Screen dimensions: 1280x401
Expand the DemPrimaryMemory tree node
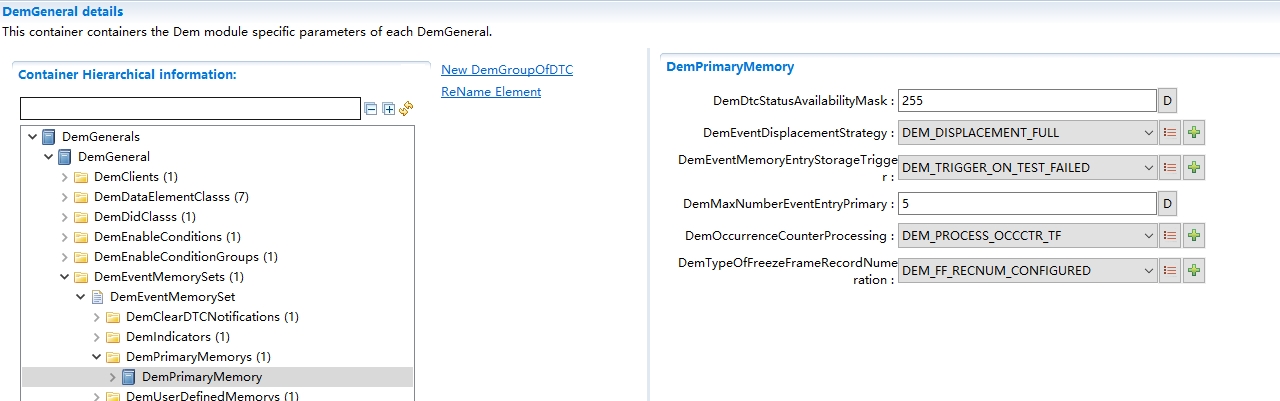pos(113,377)
